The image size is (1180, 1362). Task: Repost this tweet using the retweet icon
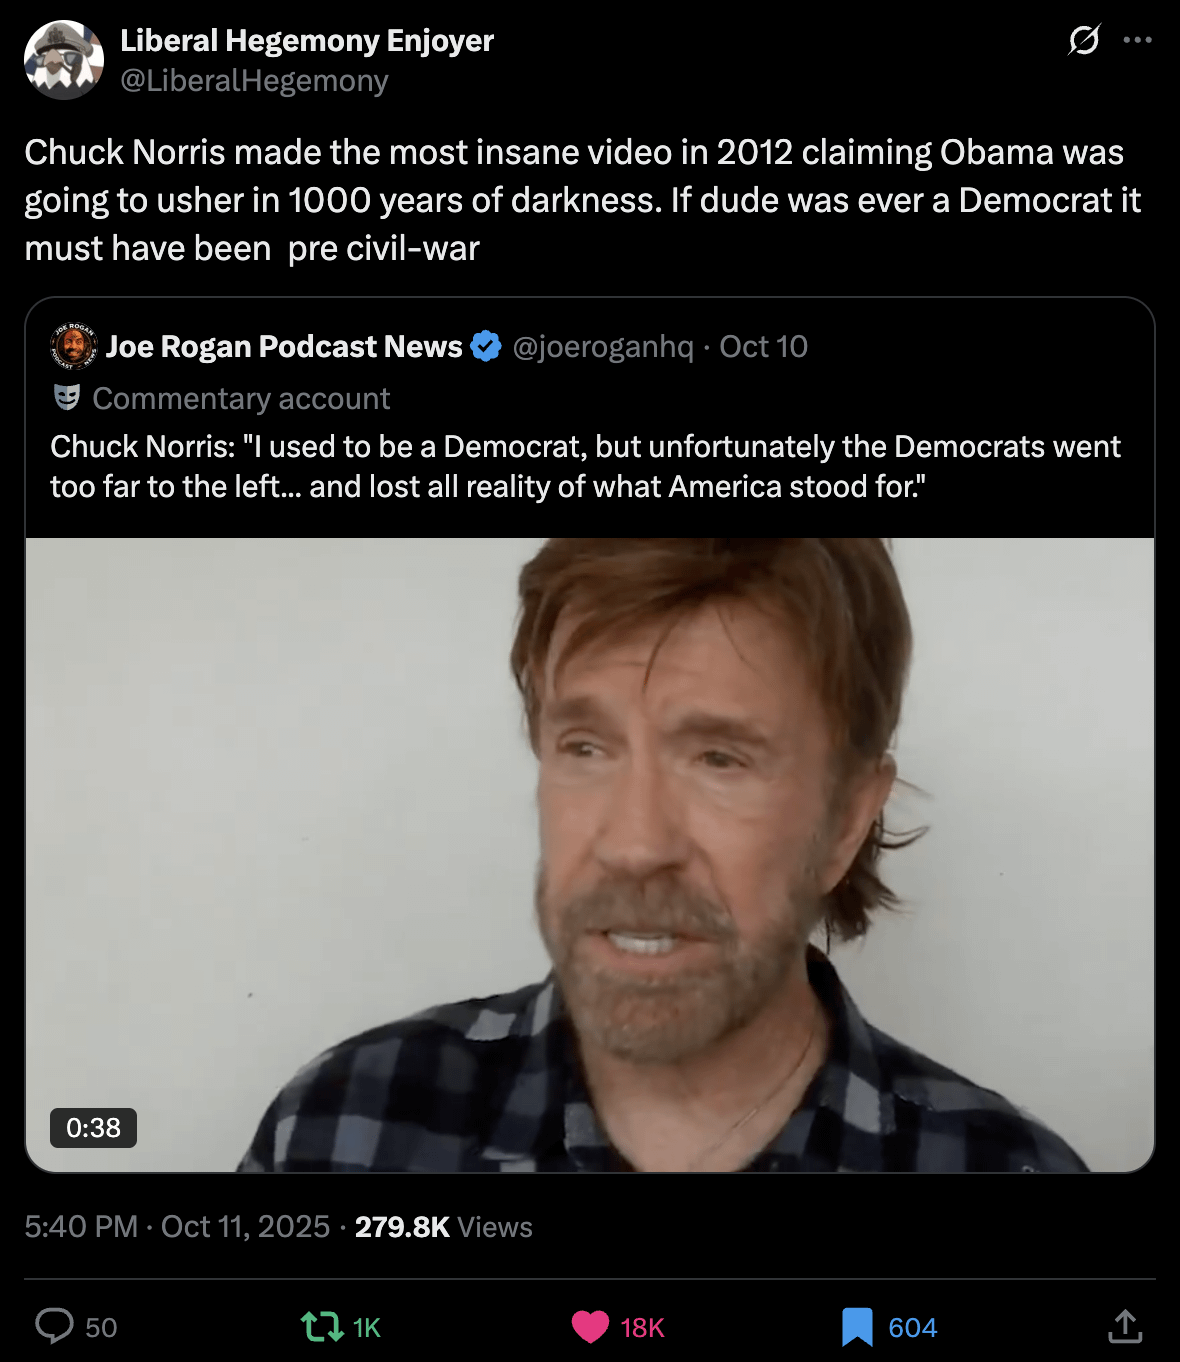(x=322, y=1327)
